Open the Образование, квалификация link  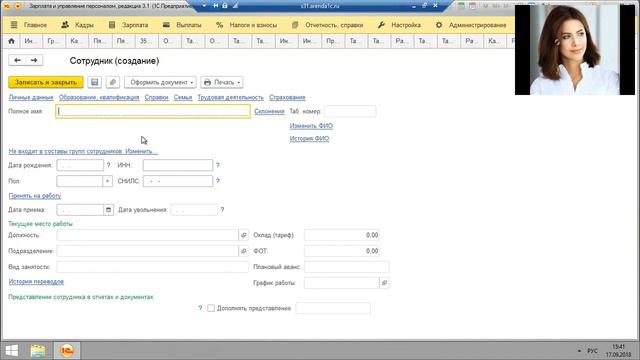coord(99,98)
